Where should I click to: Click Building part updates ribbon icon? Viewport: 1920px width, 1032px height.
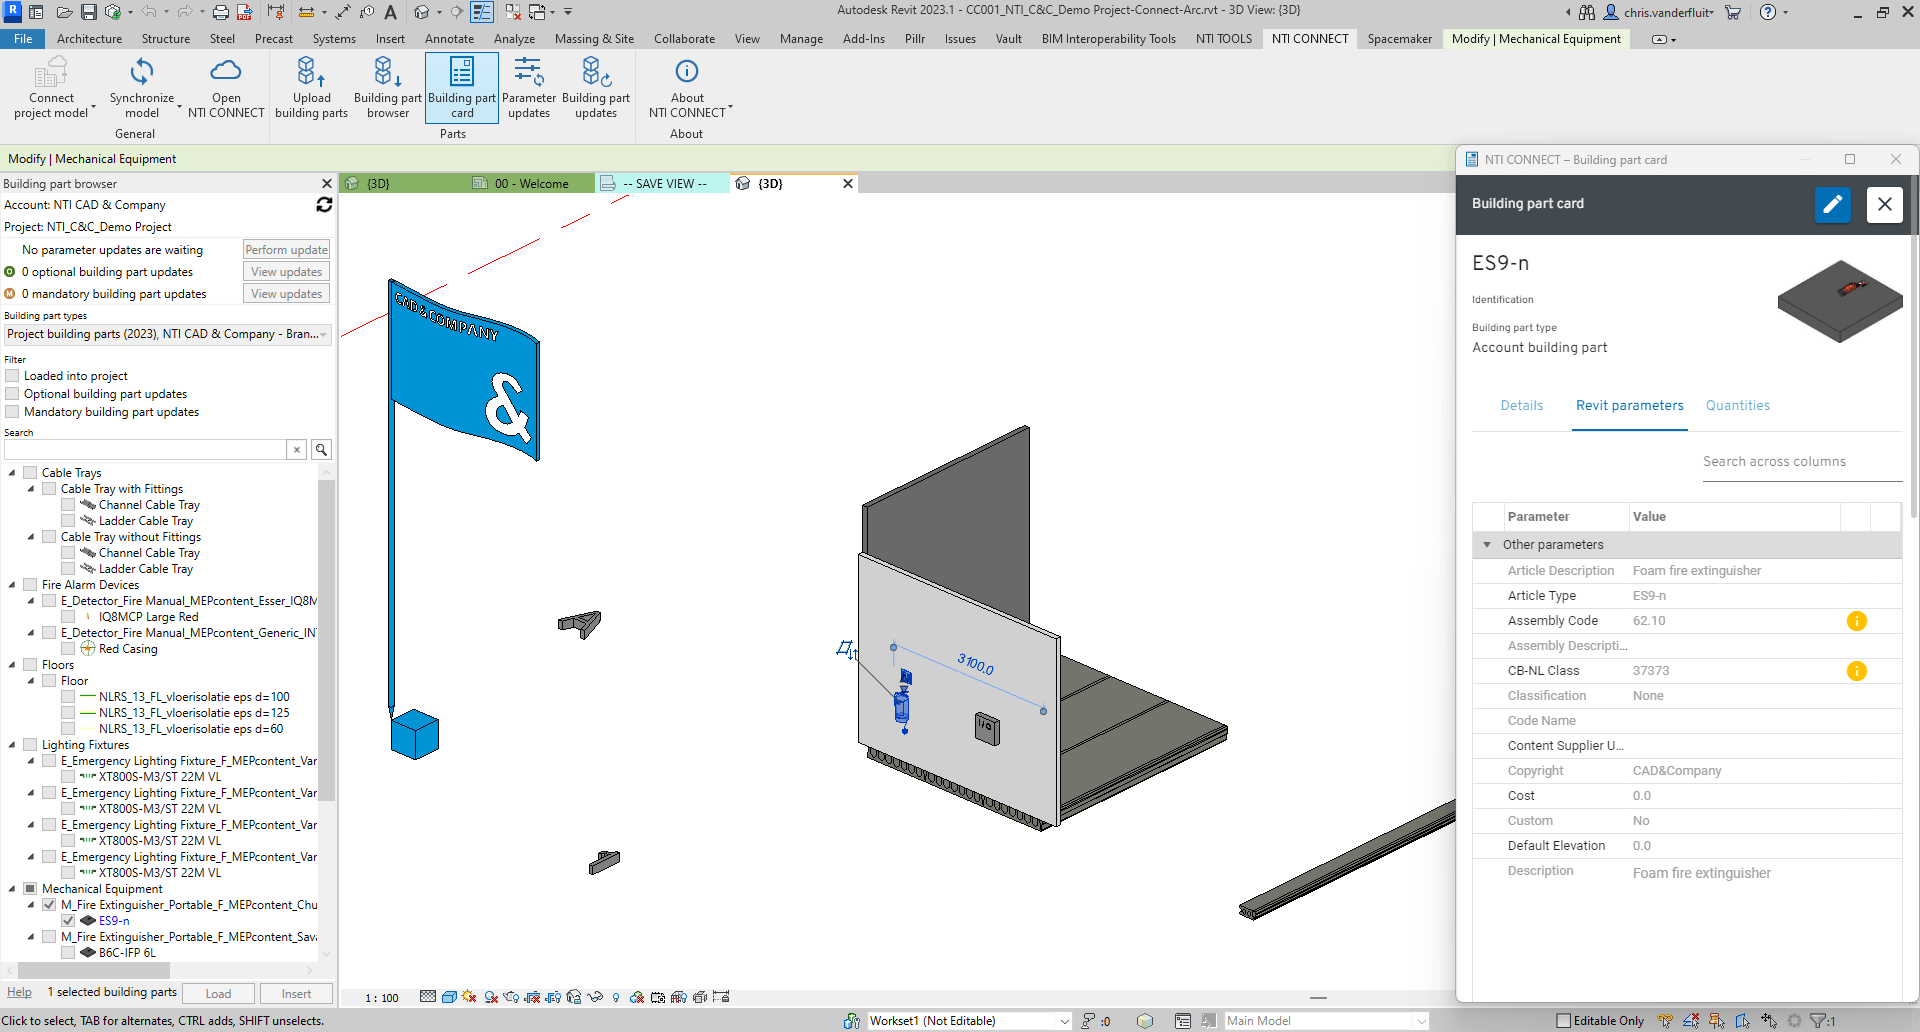[x=596, y=72]
